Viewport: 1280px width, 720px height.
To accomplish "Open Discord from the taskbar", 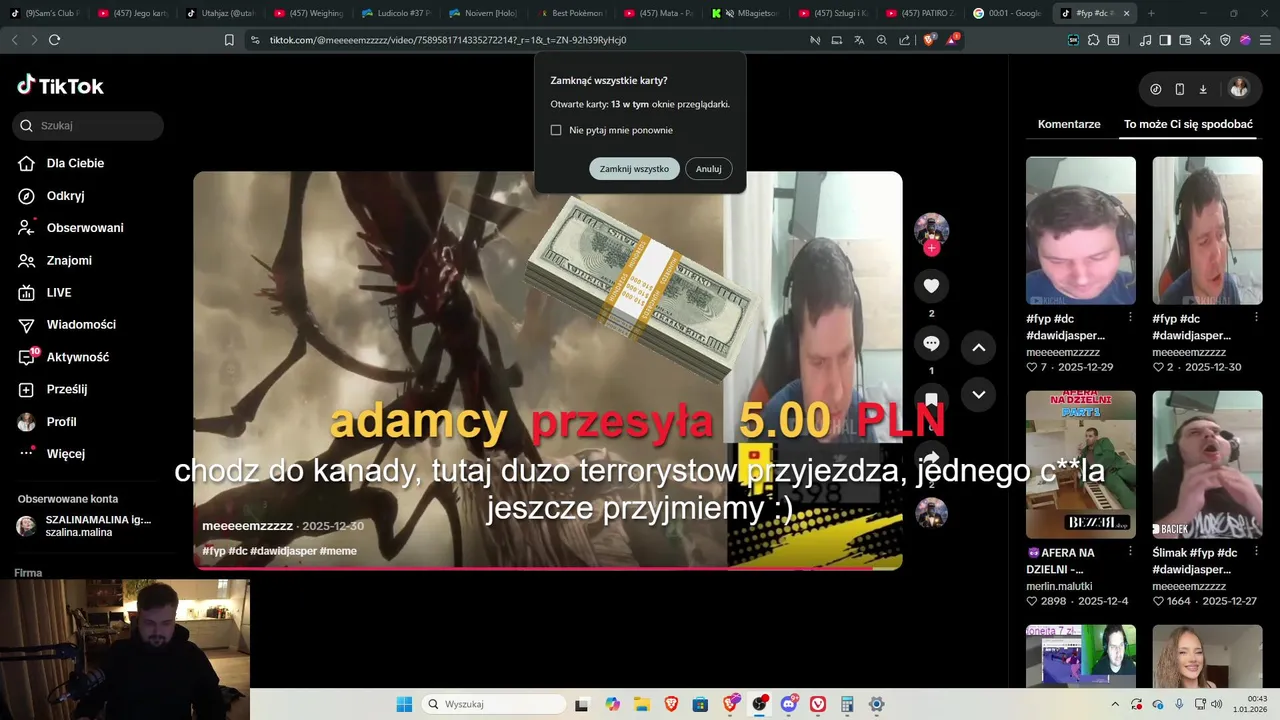I will click(x=789, y=704).
